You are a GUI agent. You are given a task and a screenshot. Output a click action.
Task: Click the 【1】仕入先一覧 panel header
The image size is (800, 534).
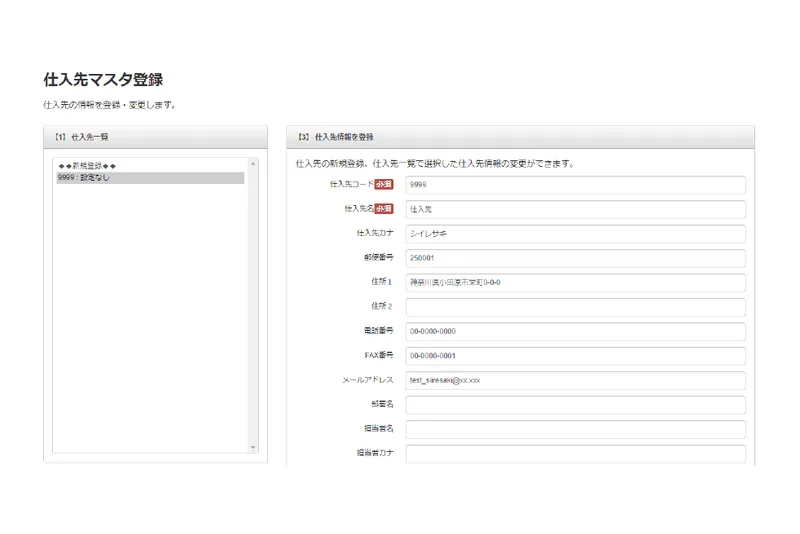pyautogui.click(x=156, y=137)
